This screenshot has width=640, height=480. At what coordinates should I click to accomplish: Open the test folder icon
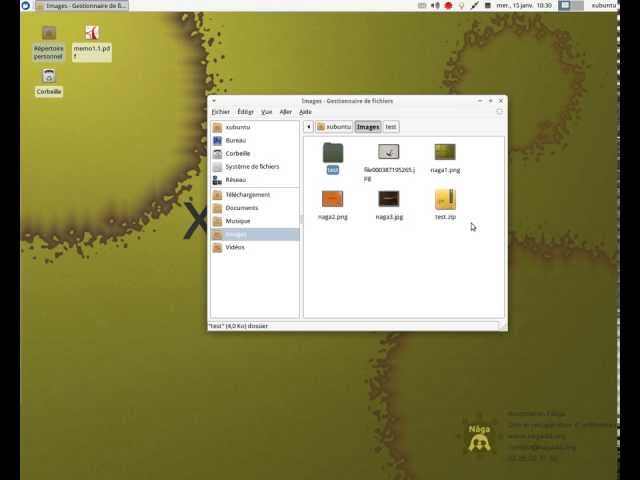(x=333, y=153)
